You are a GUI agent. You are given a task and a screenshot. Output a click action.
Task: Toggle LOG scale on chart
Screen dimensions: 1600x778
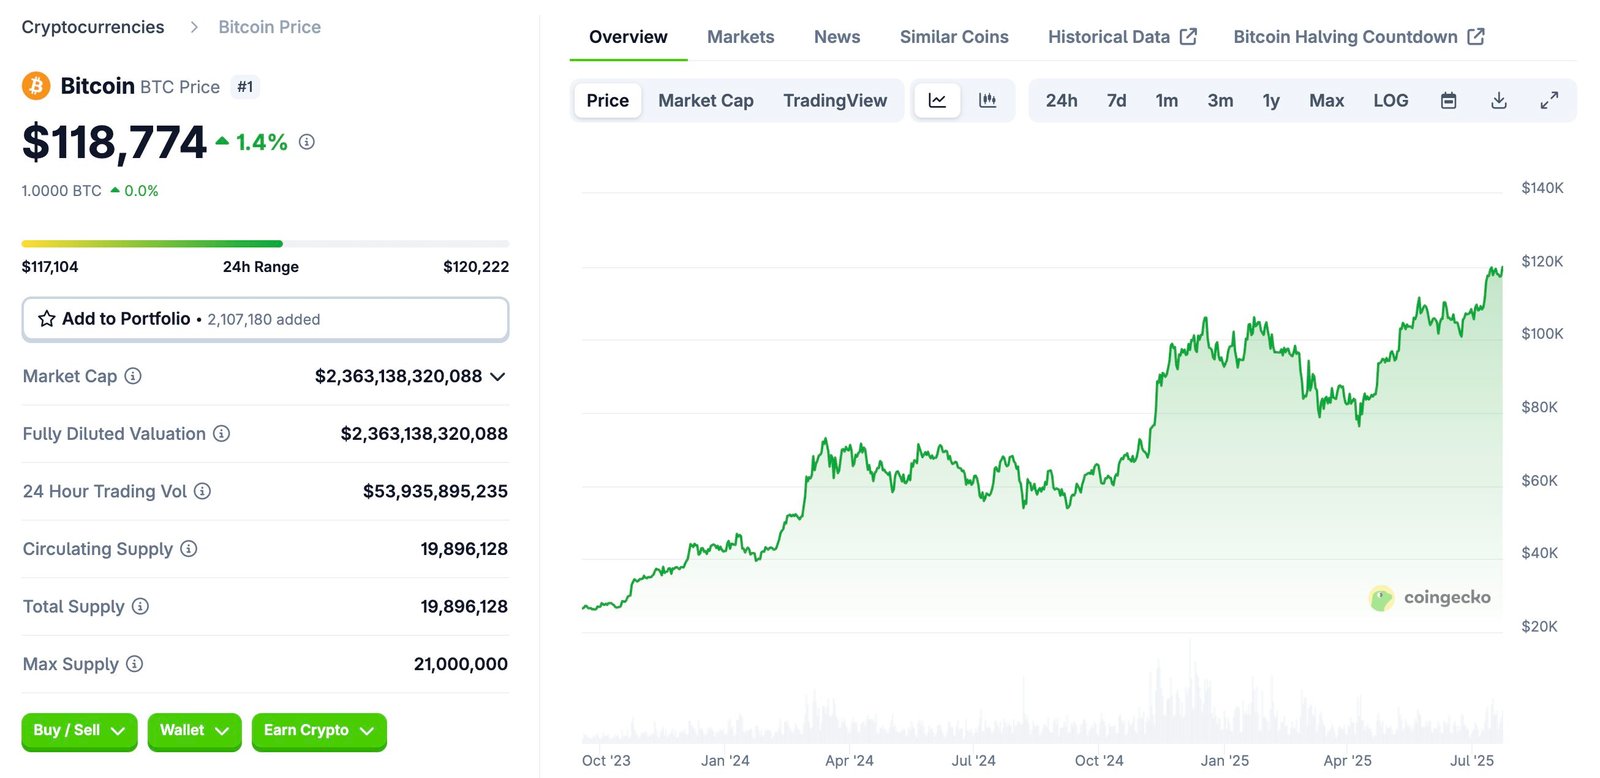pyautogui.click(x=1391, y=100)
